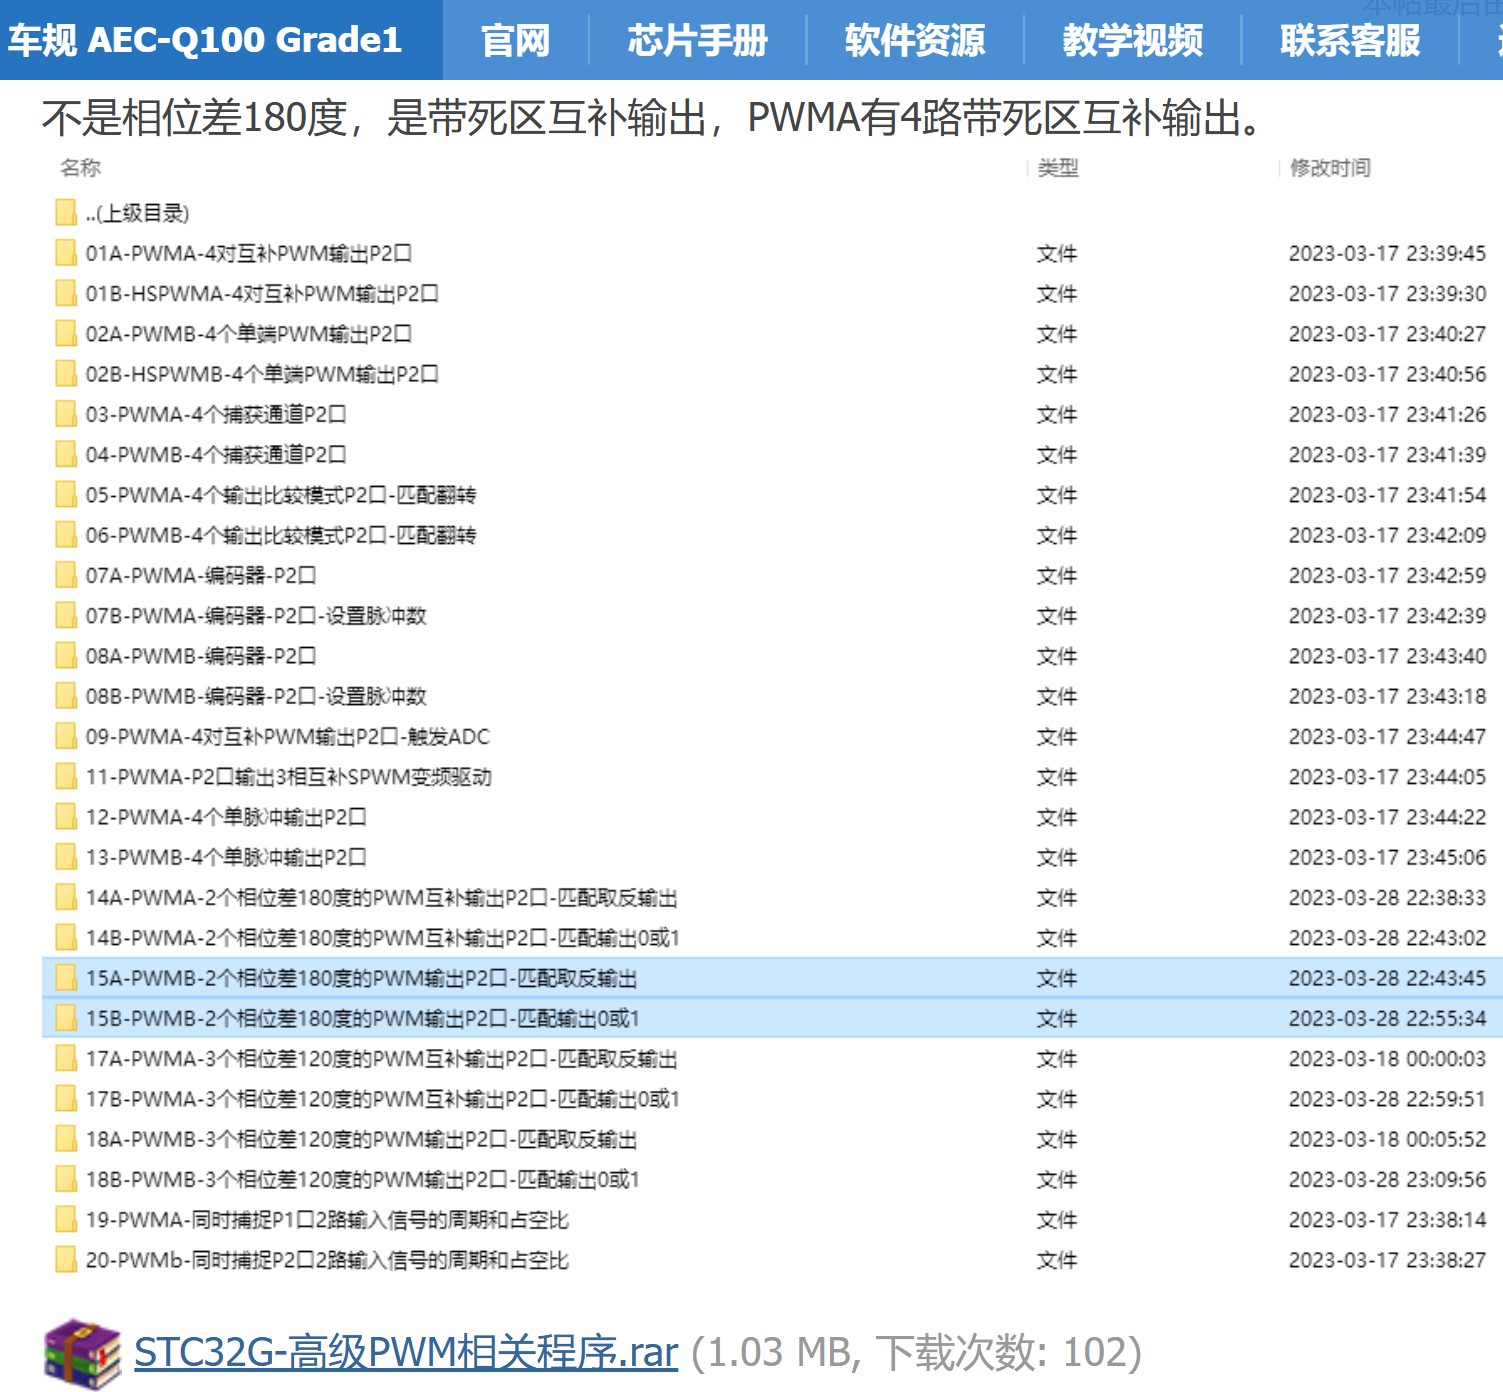Screen dimensions: 1503x1392
Task: Select 17A-PWMA 匹配取反输出 folder name
Action: [x=382, y=1058]
